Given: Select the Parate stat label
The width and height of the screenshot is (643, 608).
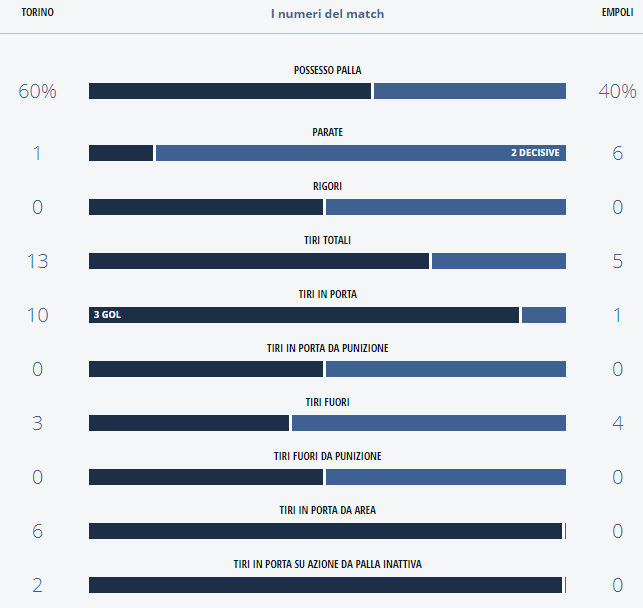Looking at the screenshot, I should tap(327, 132).
